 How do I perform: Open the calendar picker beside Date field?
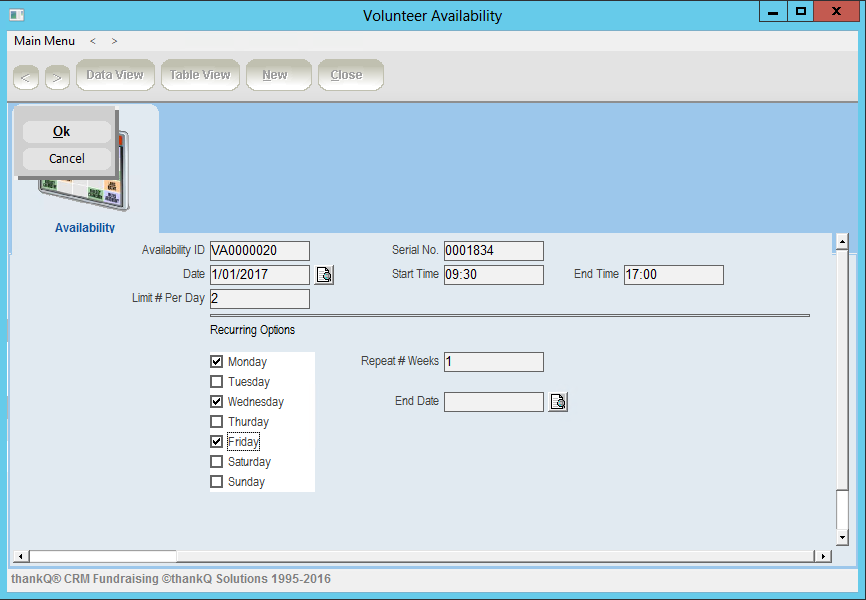pyautogui.click(x=325, y=275)
